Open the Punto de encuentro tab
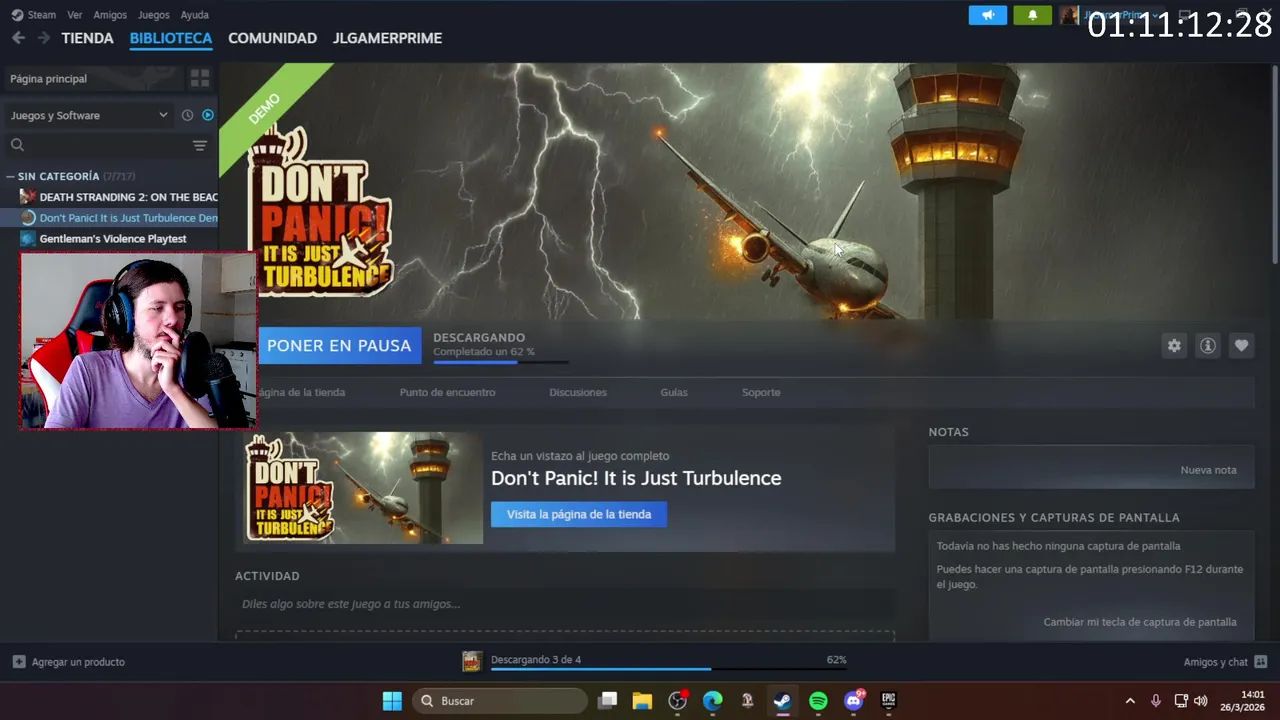The image size is (1280, 720). point(447,392)
